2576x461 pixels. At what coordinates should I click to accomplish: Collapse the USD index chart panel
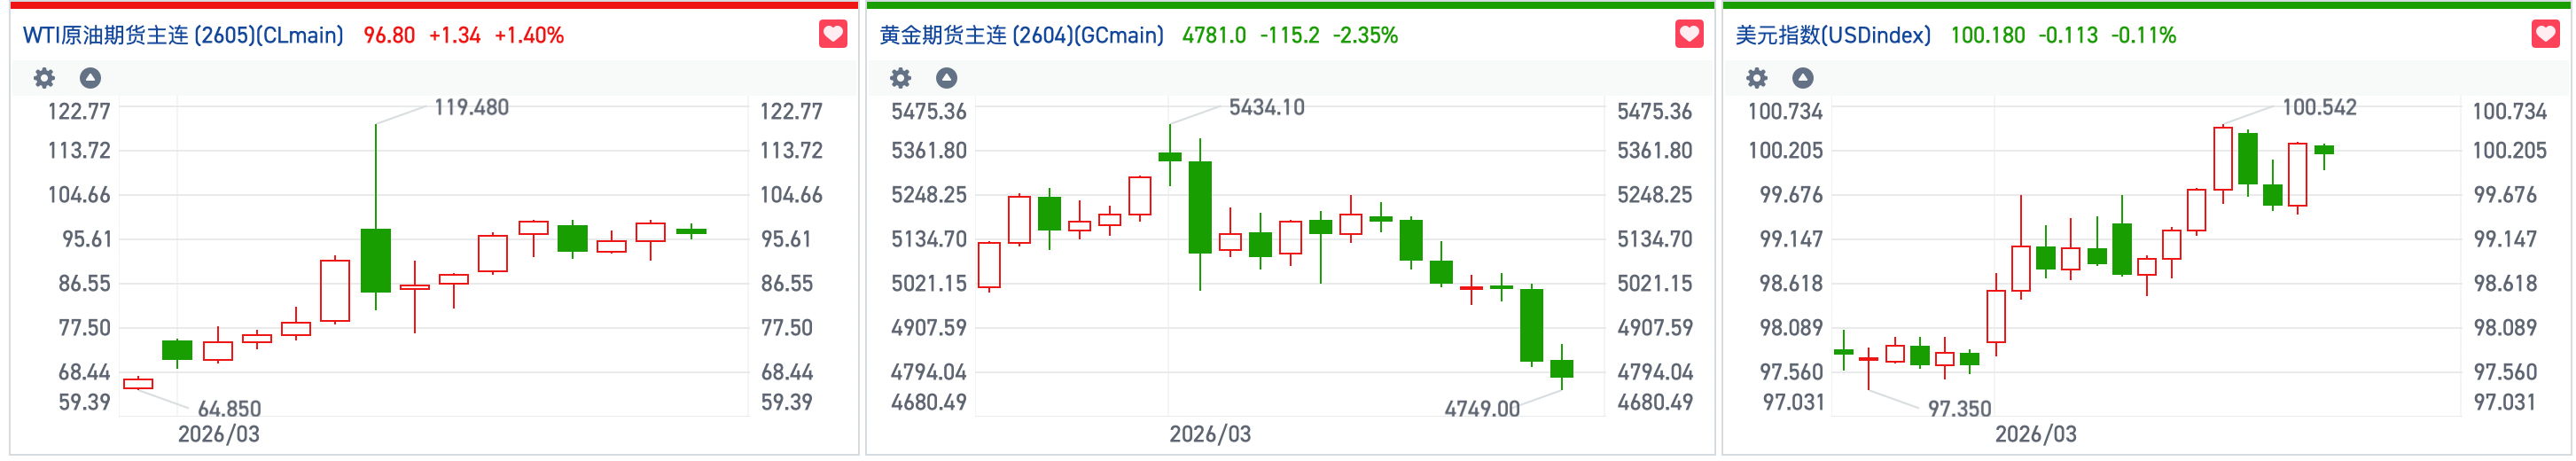1802,78
